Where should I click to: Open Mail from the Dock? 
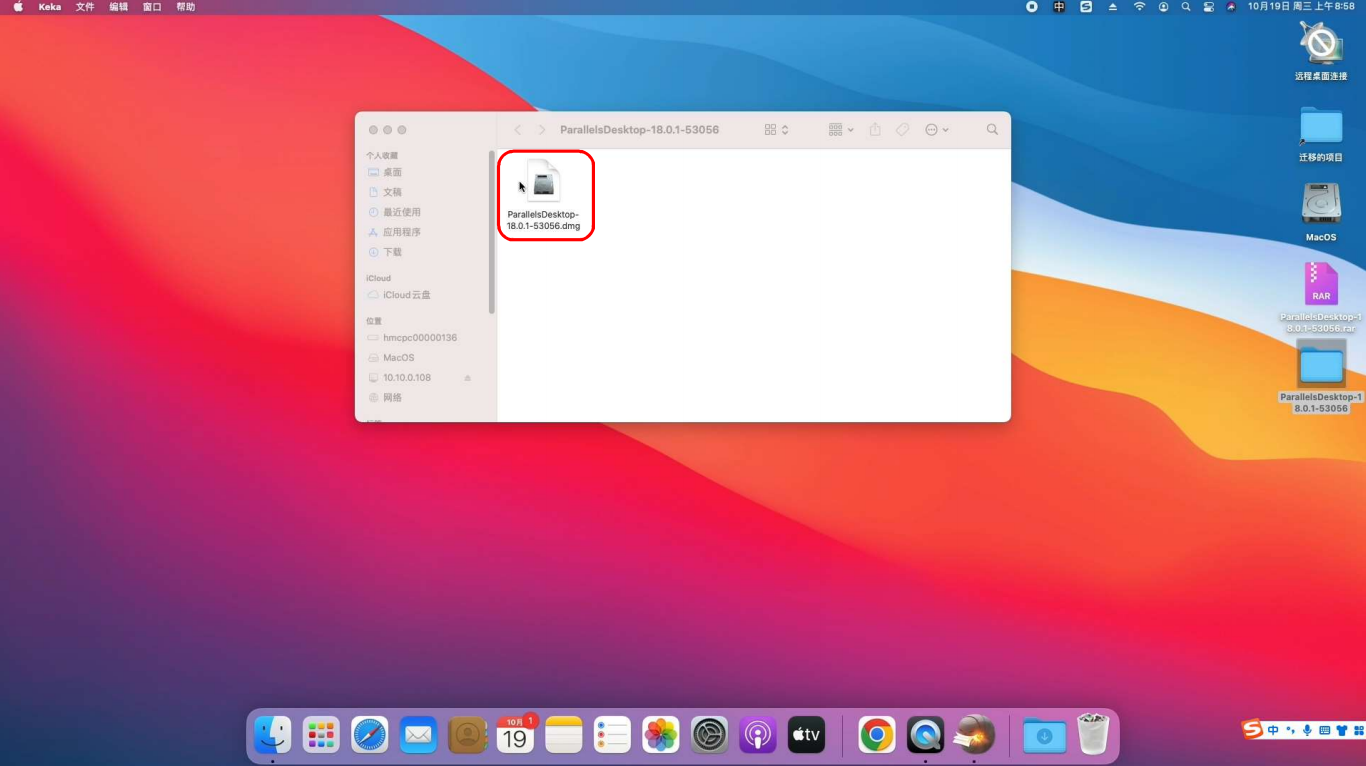418,736
